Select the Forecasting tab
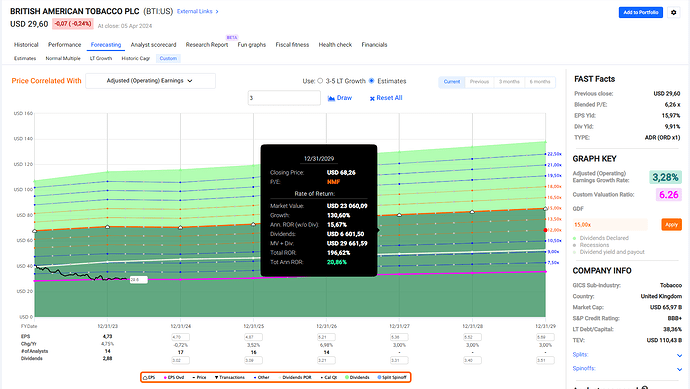 pyautogui.click(x=106, y=45)
